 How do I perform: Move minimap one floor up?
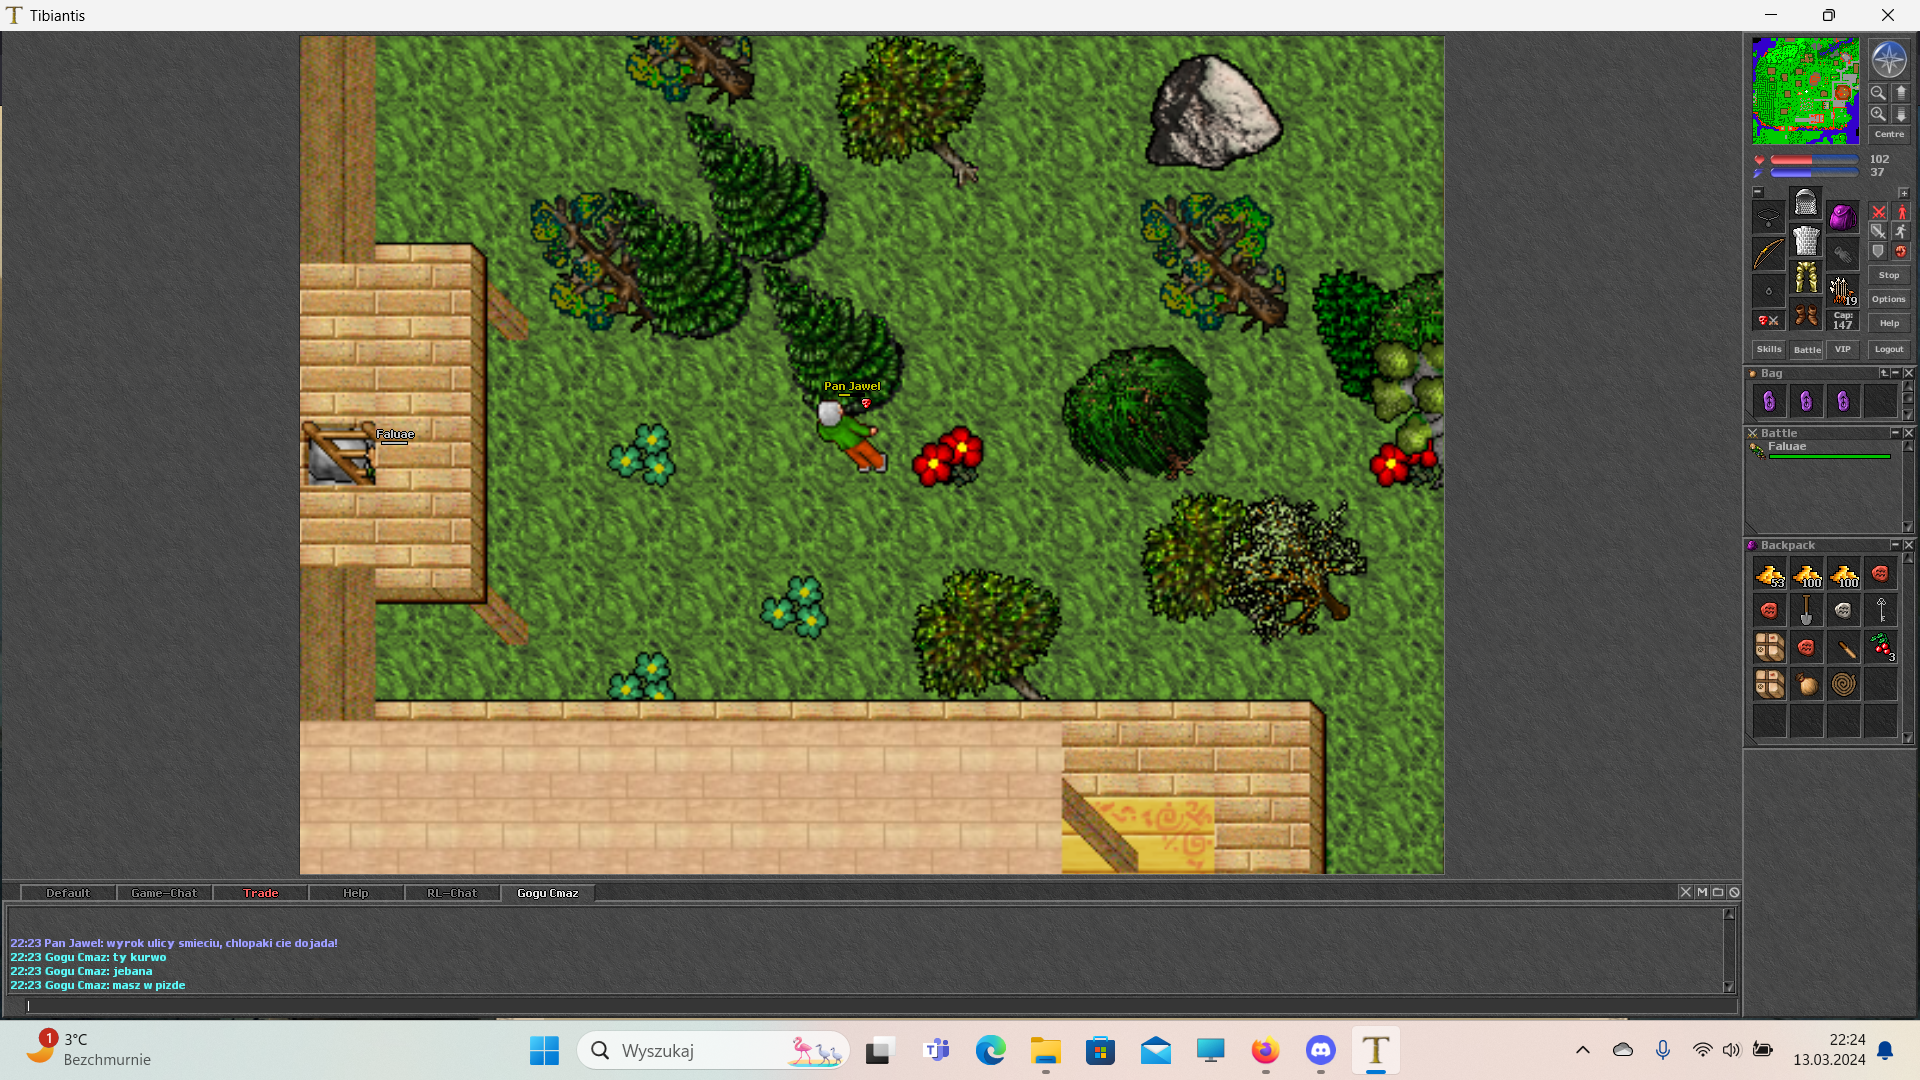[x=1901, y=92]
